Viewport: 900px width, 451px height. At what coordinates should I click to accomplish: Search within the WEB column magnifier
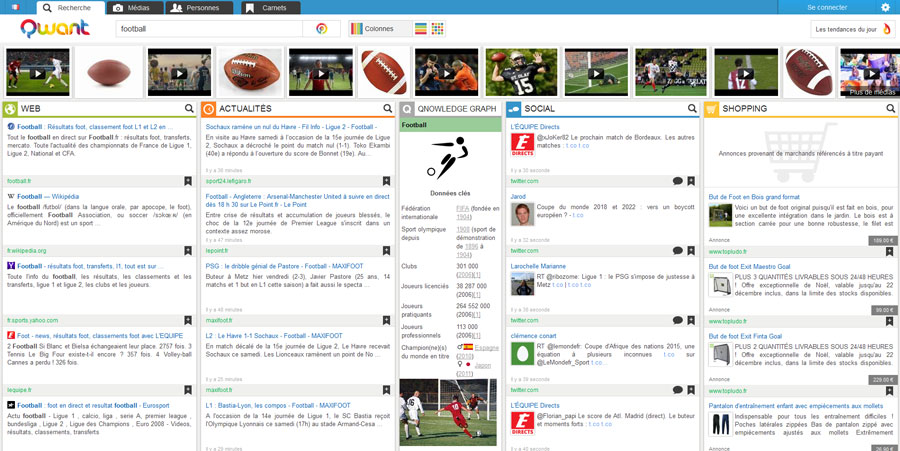pos(189,108)
